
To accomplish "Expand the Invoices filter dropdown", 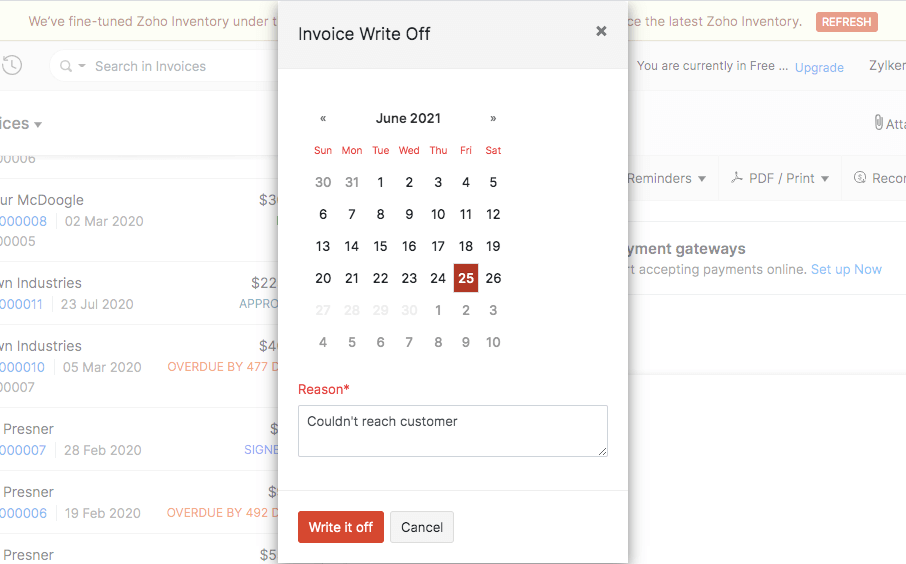I will 38,125.
